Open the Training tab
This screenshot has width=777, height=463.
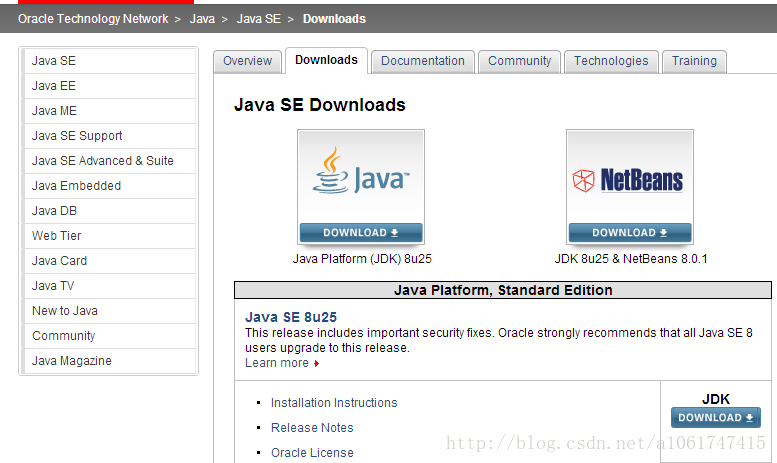(694, 61)
